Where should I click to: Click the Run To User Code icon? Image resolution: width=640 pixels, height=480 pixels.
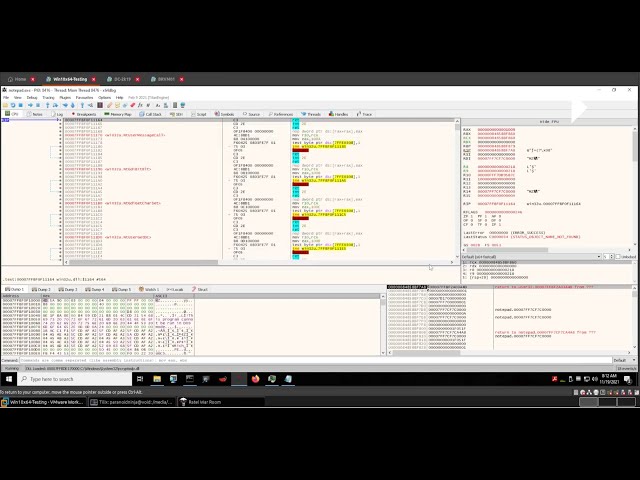click(90, 105)
